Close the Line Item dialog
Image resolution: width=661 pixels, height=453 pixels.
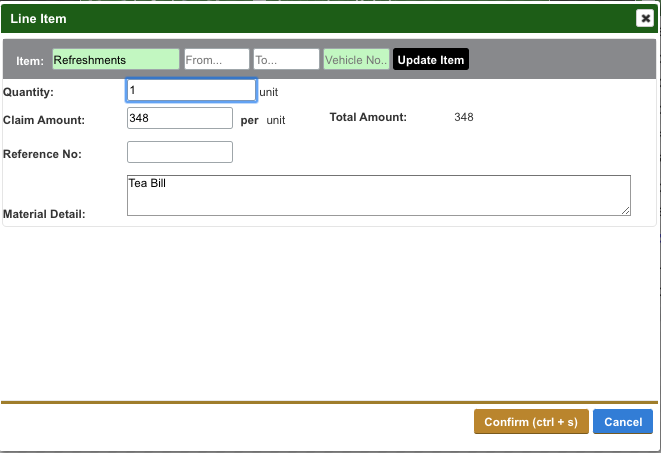645,18
